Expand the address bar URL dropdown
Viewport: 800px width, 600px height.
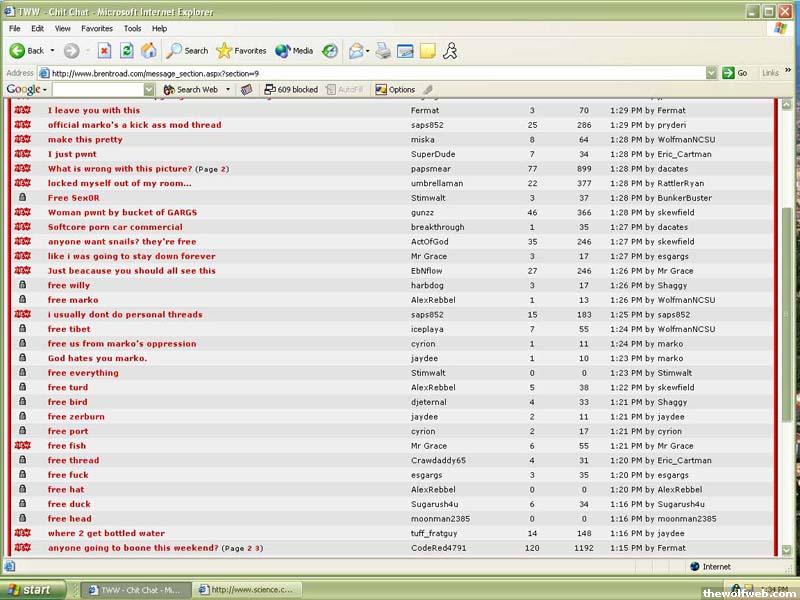point(712,73)
